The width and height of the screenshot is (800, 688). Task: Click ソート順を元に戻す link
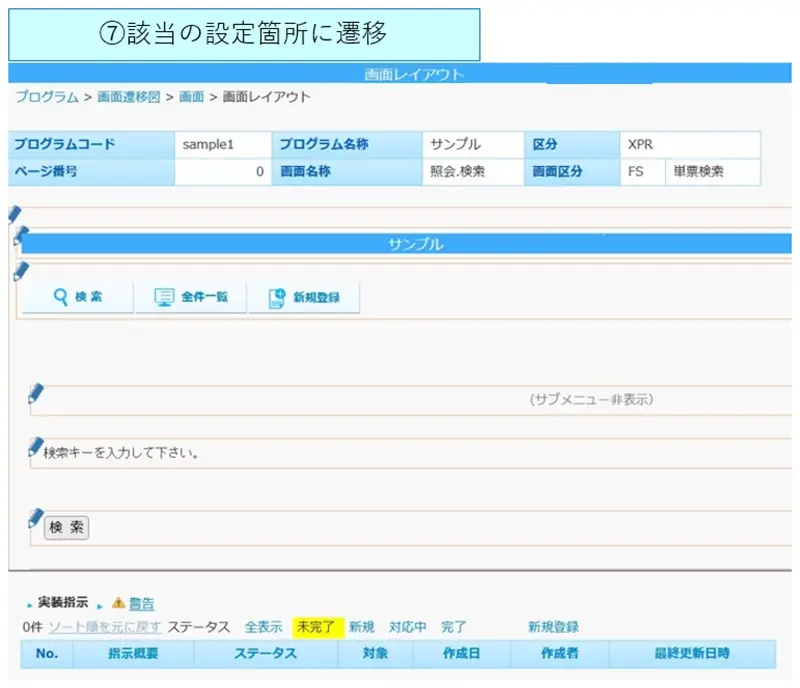tap(105, 627)
